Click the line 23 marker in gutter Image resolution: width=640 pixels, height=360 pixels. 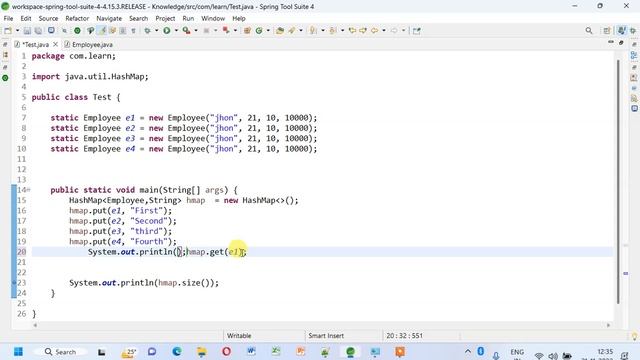point(14,282)
